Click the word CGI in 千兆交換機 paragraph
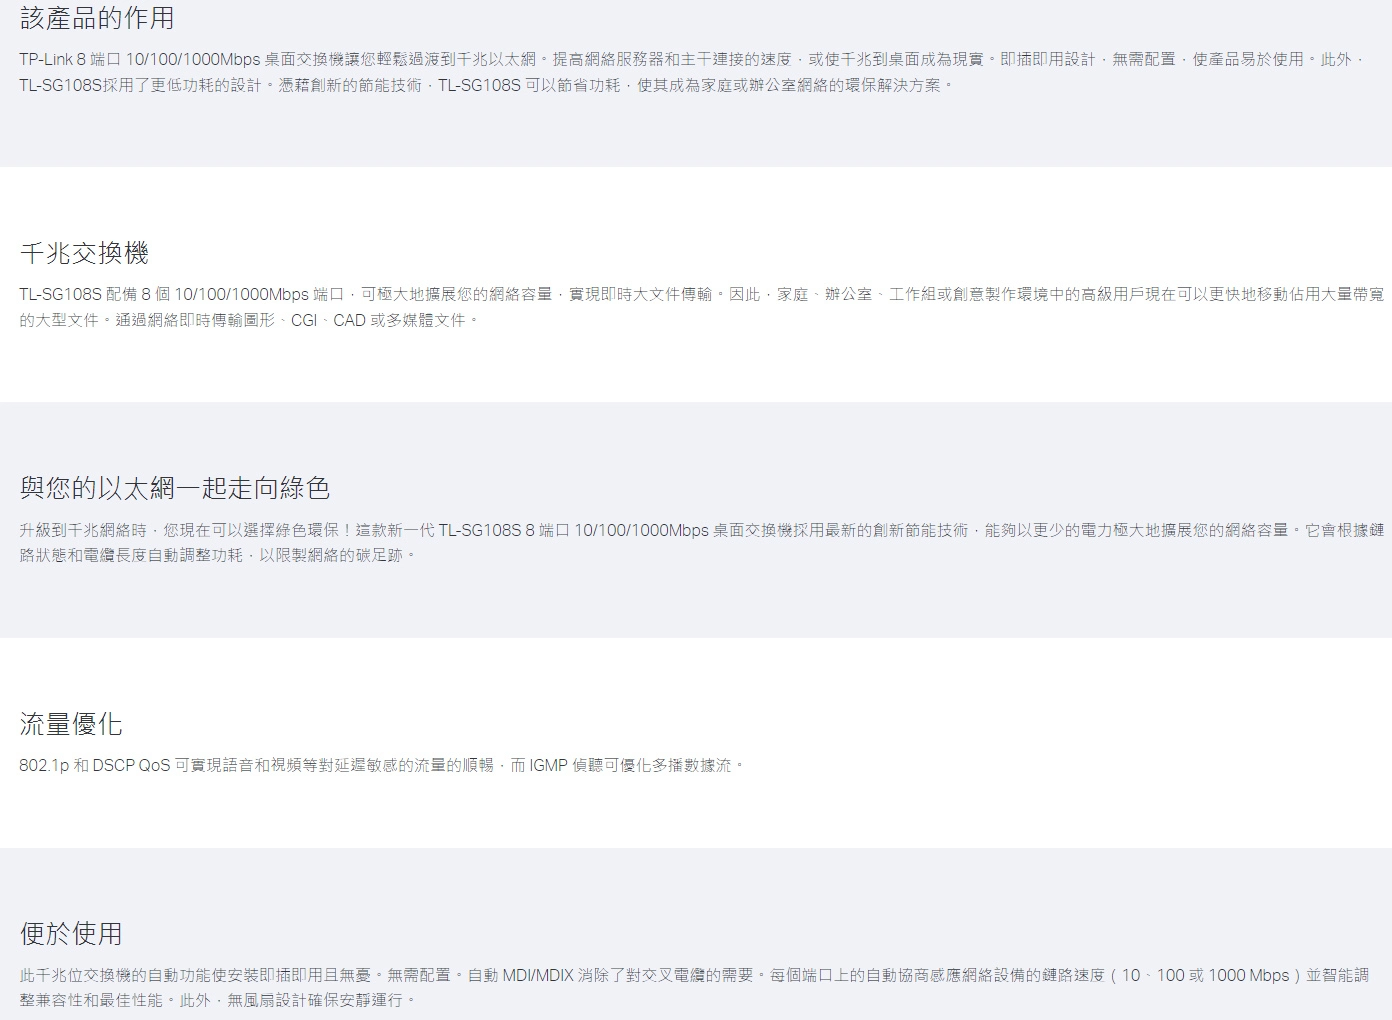This screenshot has height=1020, width=1392. [x=303, y=321]
